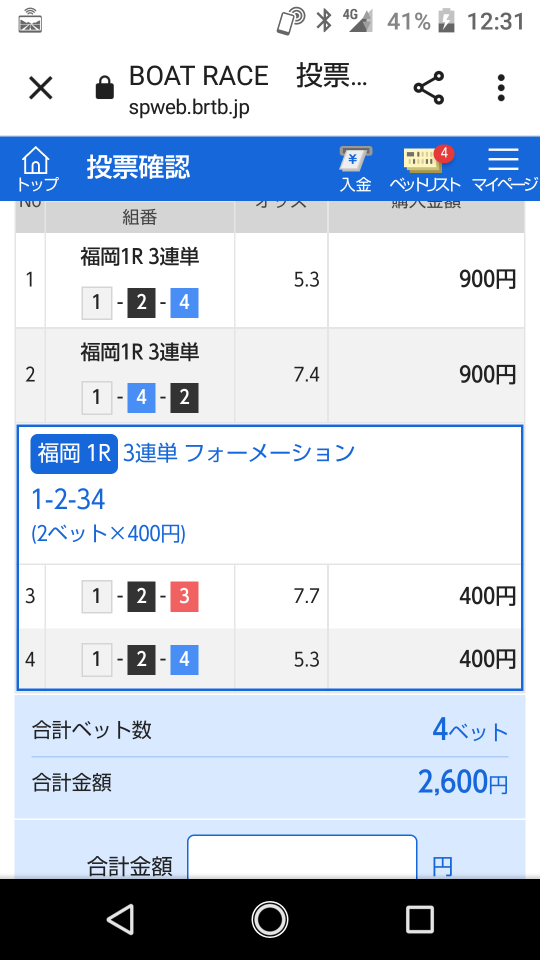Tap the site security lock icon
The height and width of the screenshot is (960, 540).
(105, 89)
